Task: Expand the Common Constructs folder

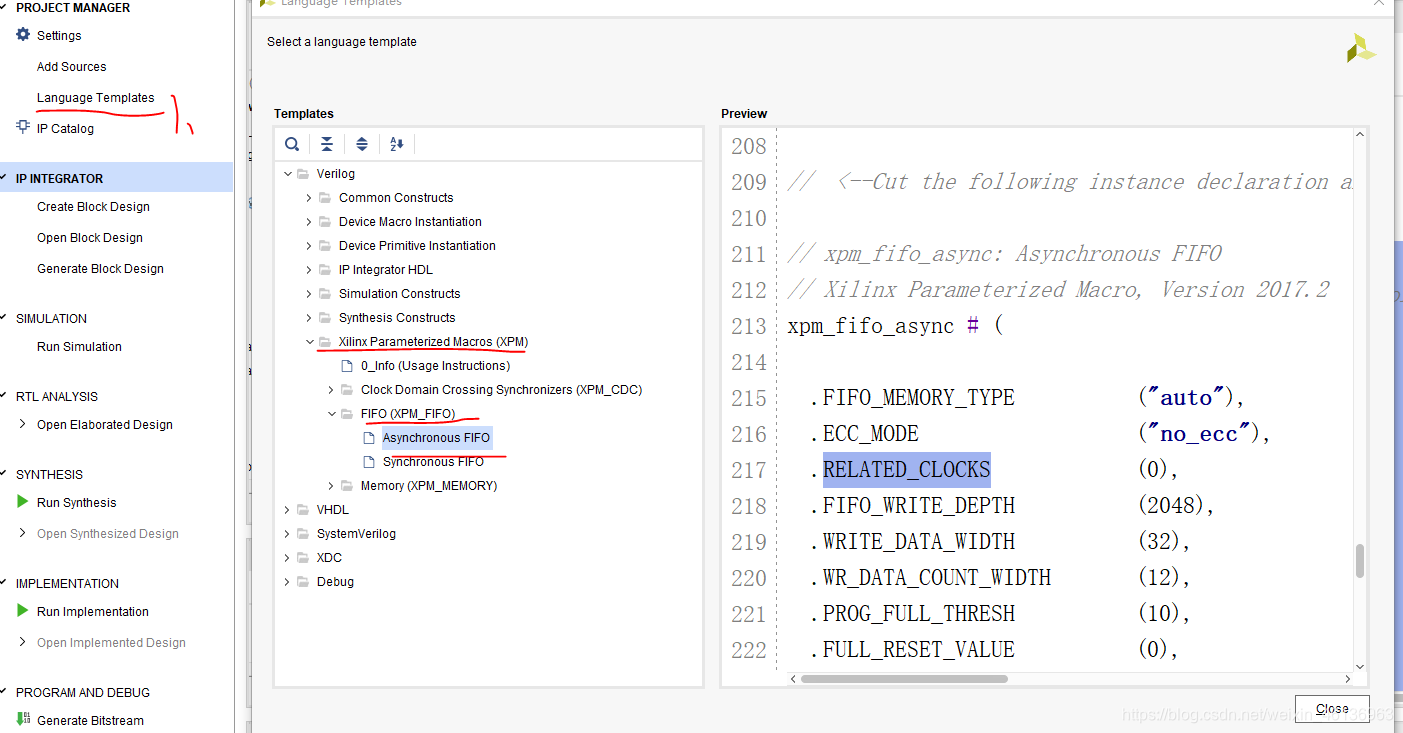Action: [x=309, y=198]
